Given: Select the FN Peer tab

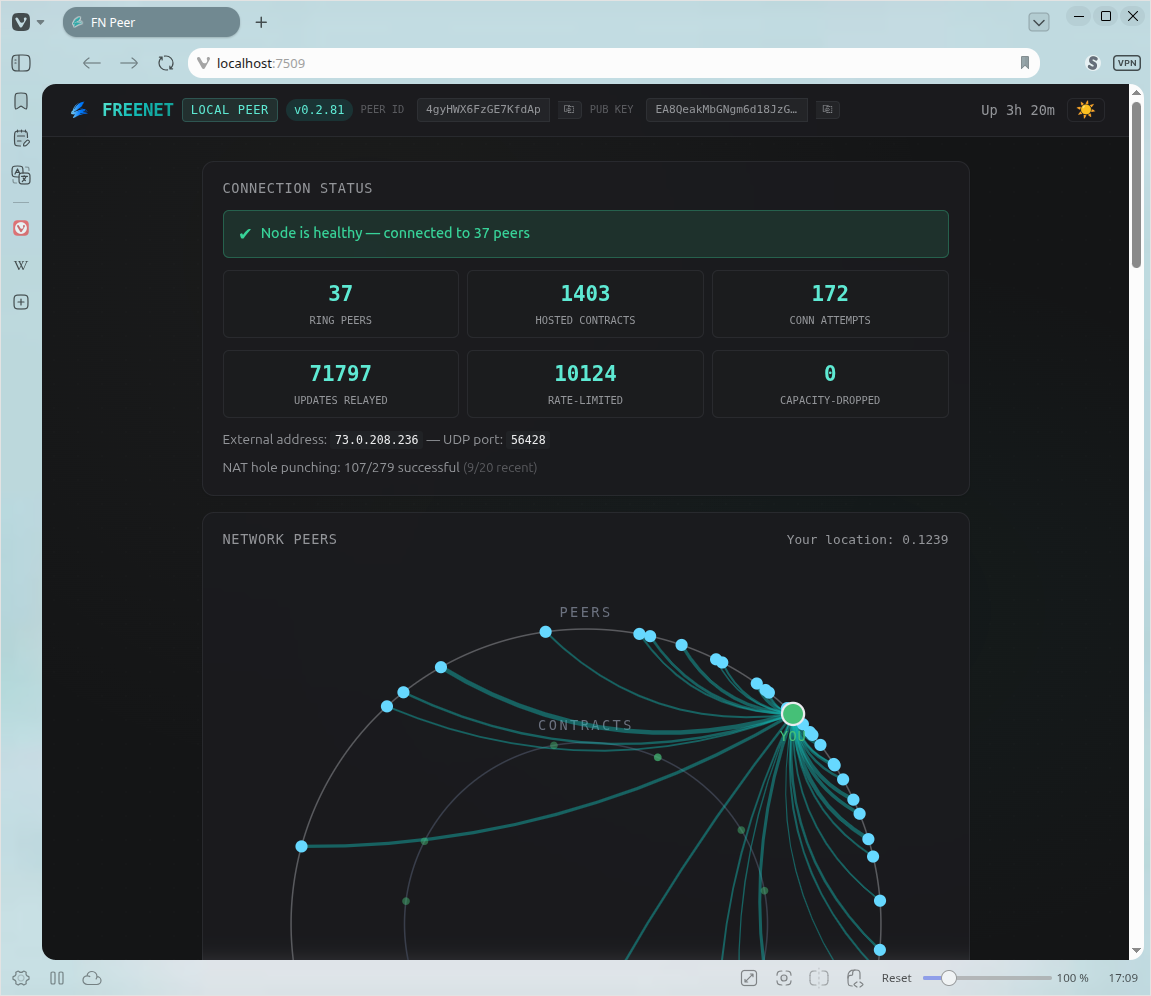Looking at the screenshot, I should click(x=151, y=22).
